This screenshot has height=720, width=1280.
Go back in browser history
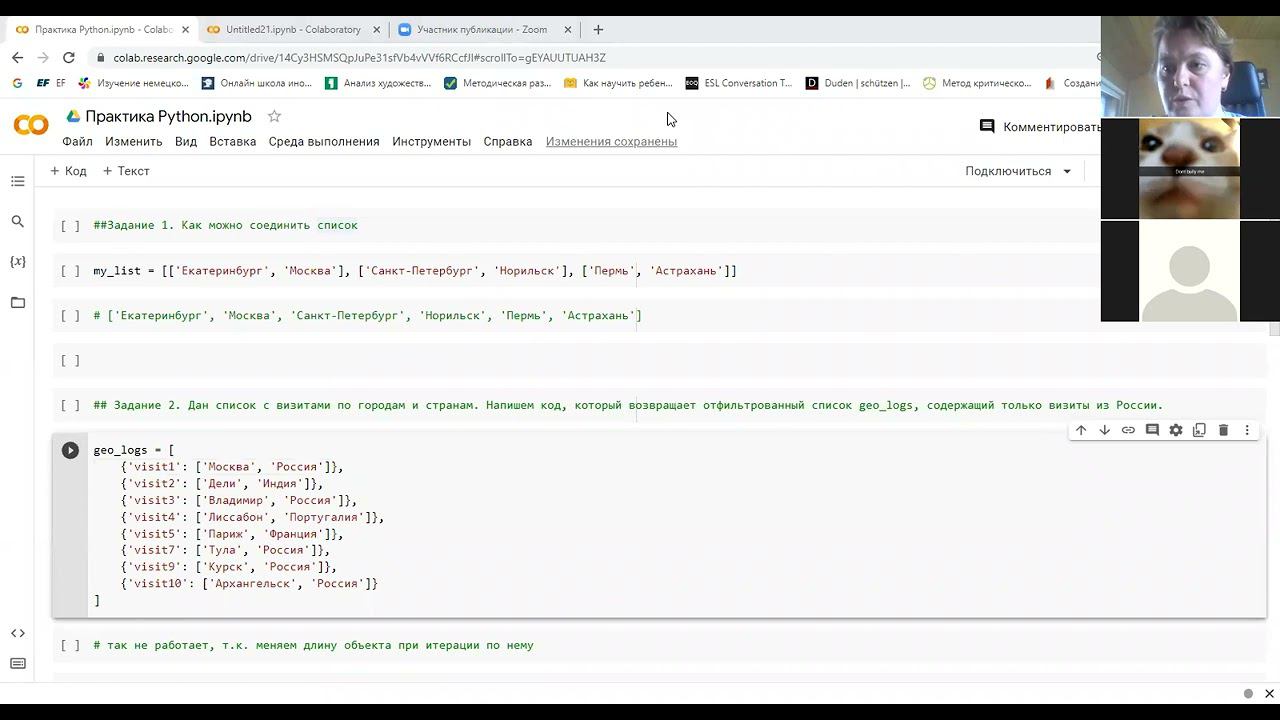pos(17,57)
